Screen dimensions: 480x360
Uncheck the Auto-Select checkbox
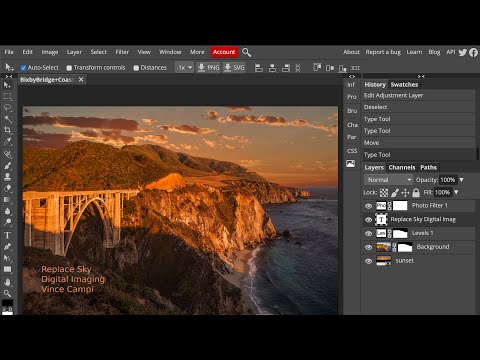[x=23, y=68]
